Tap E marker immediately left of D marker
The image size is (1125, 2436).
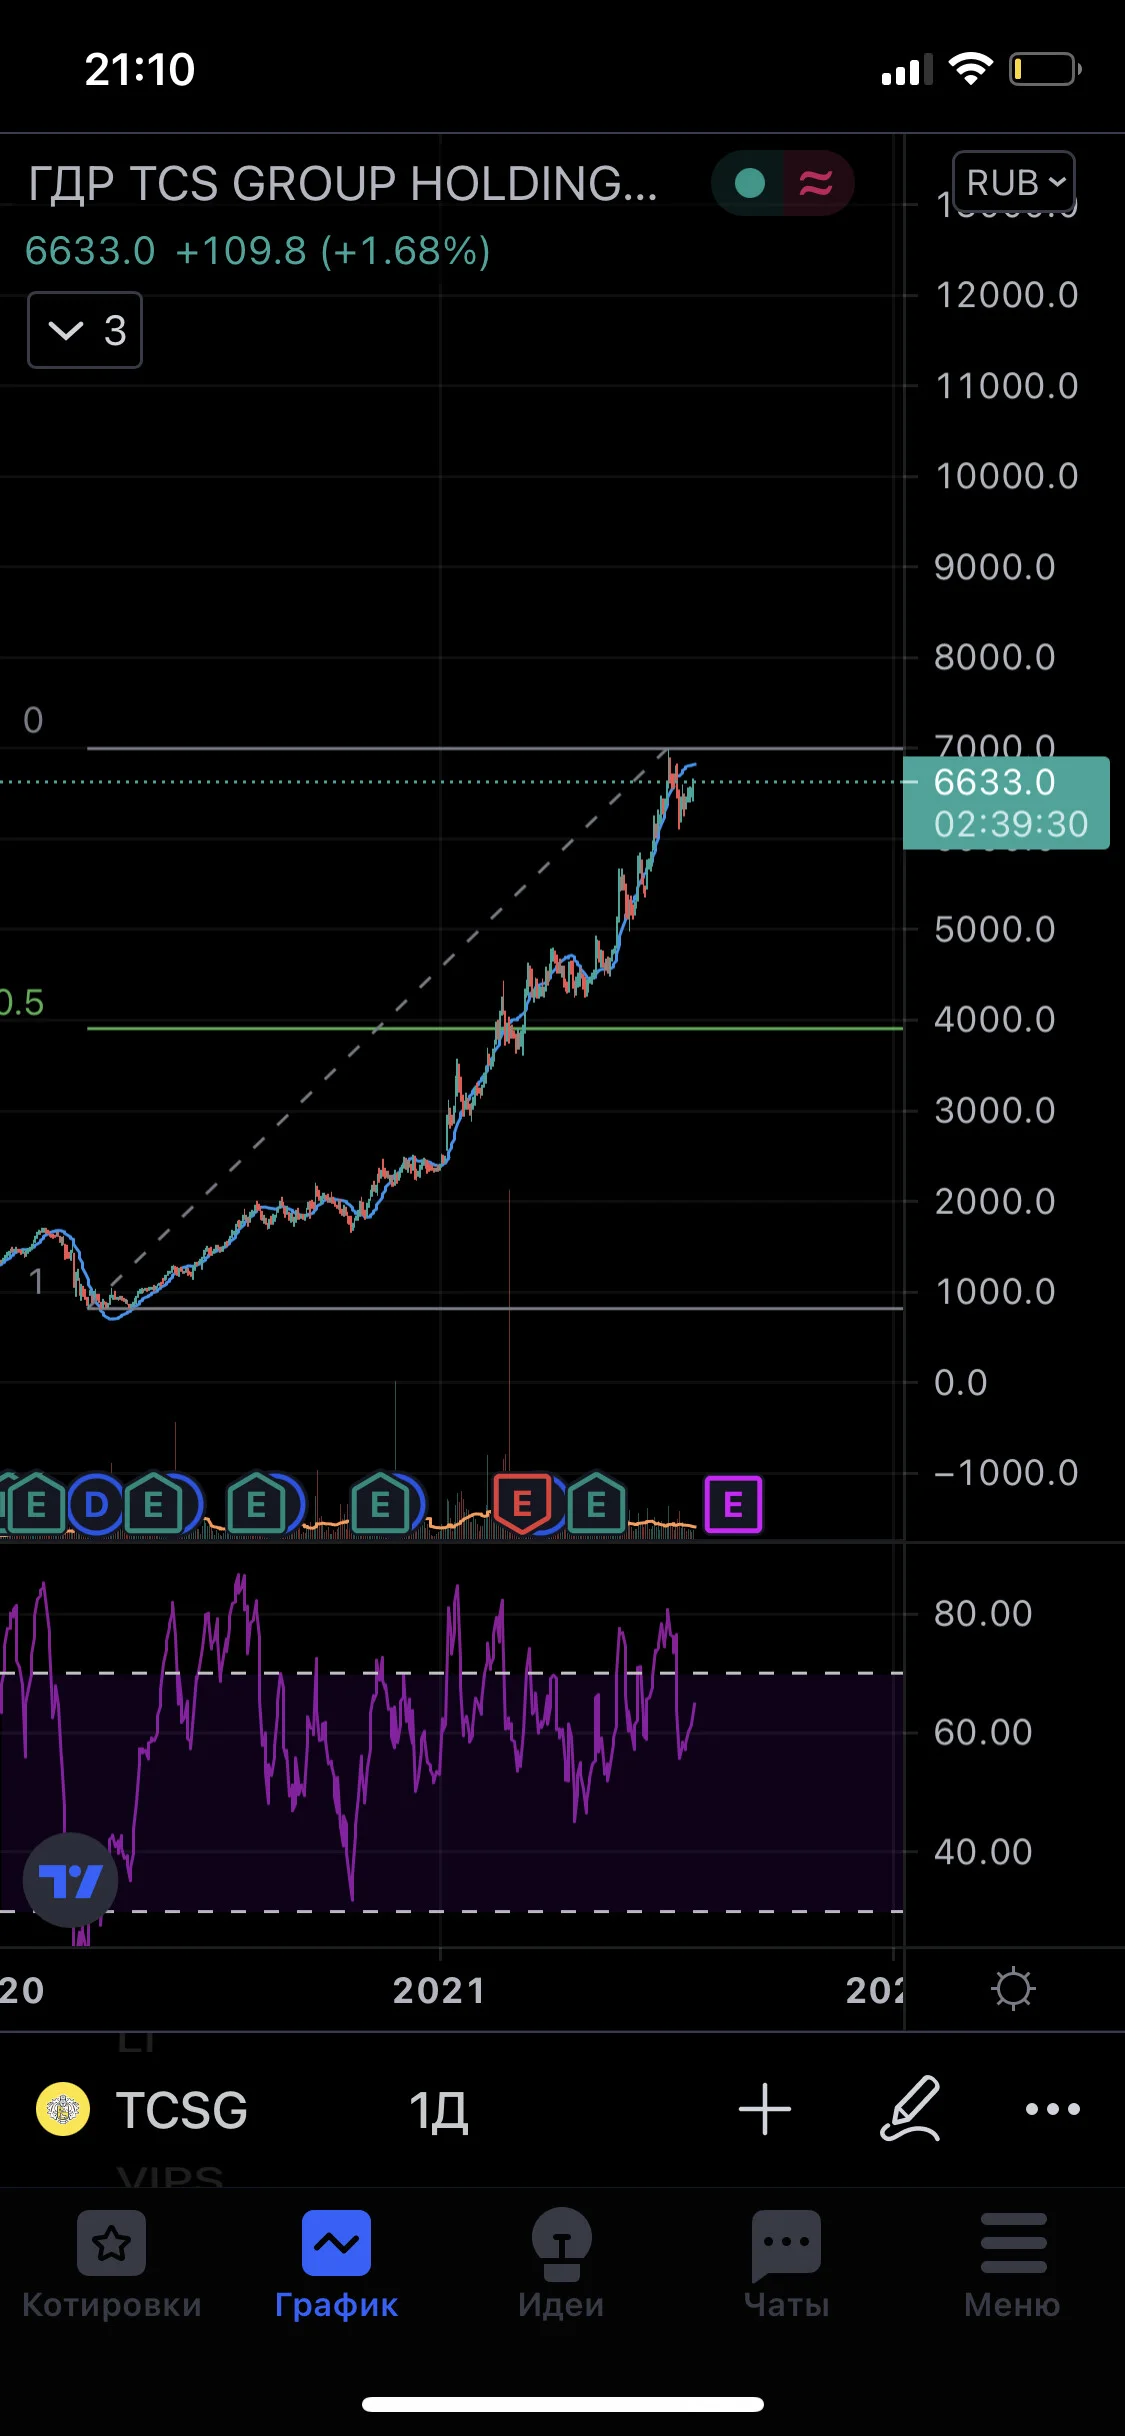tap(36, 1503)
